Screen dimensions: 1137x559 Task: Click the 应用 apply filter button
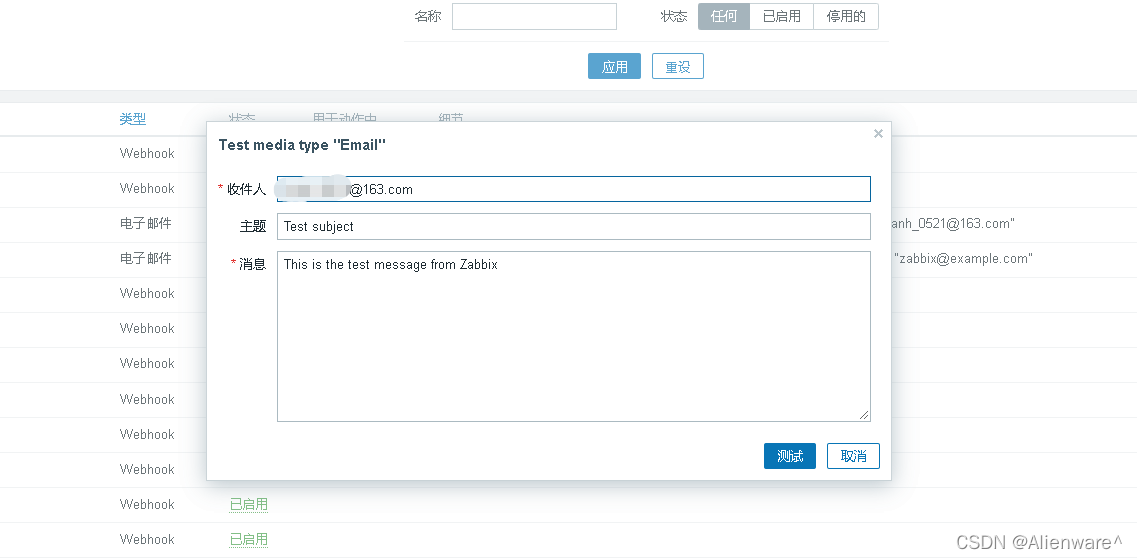[x=614, y=67]
